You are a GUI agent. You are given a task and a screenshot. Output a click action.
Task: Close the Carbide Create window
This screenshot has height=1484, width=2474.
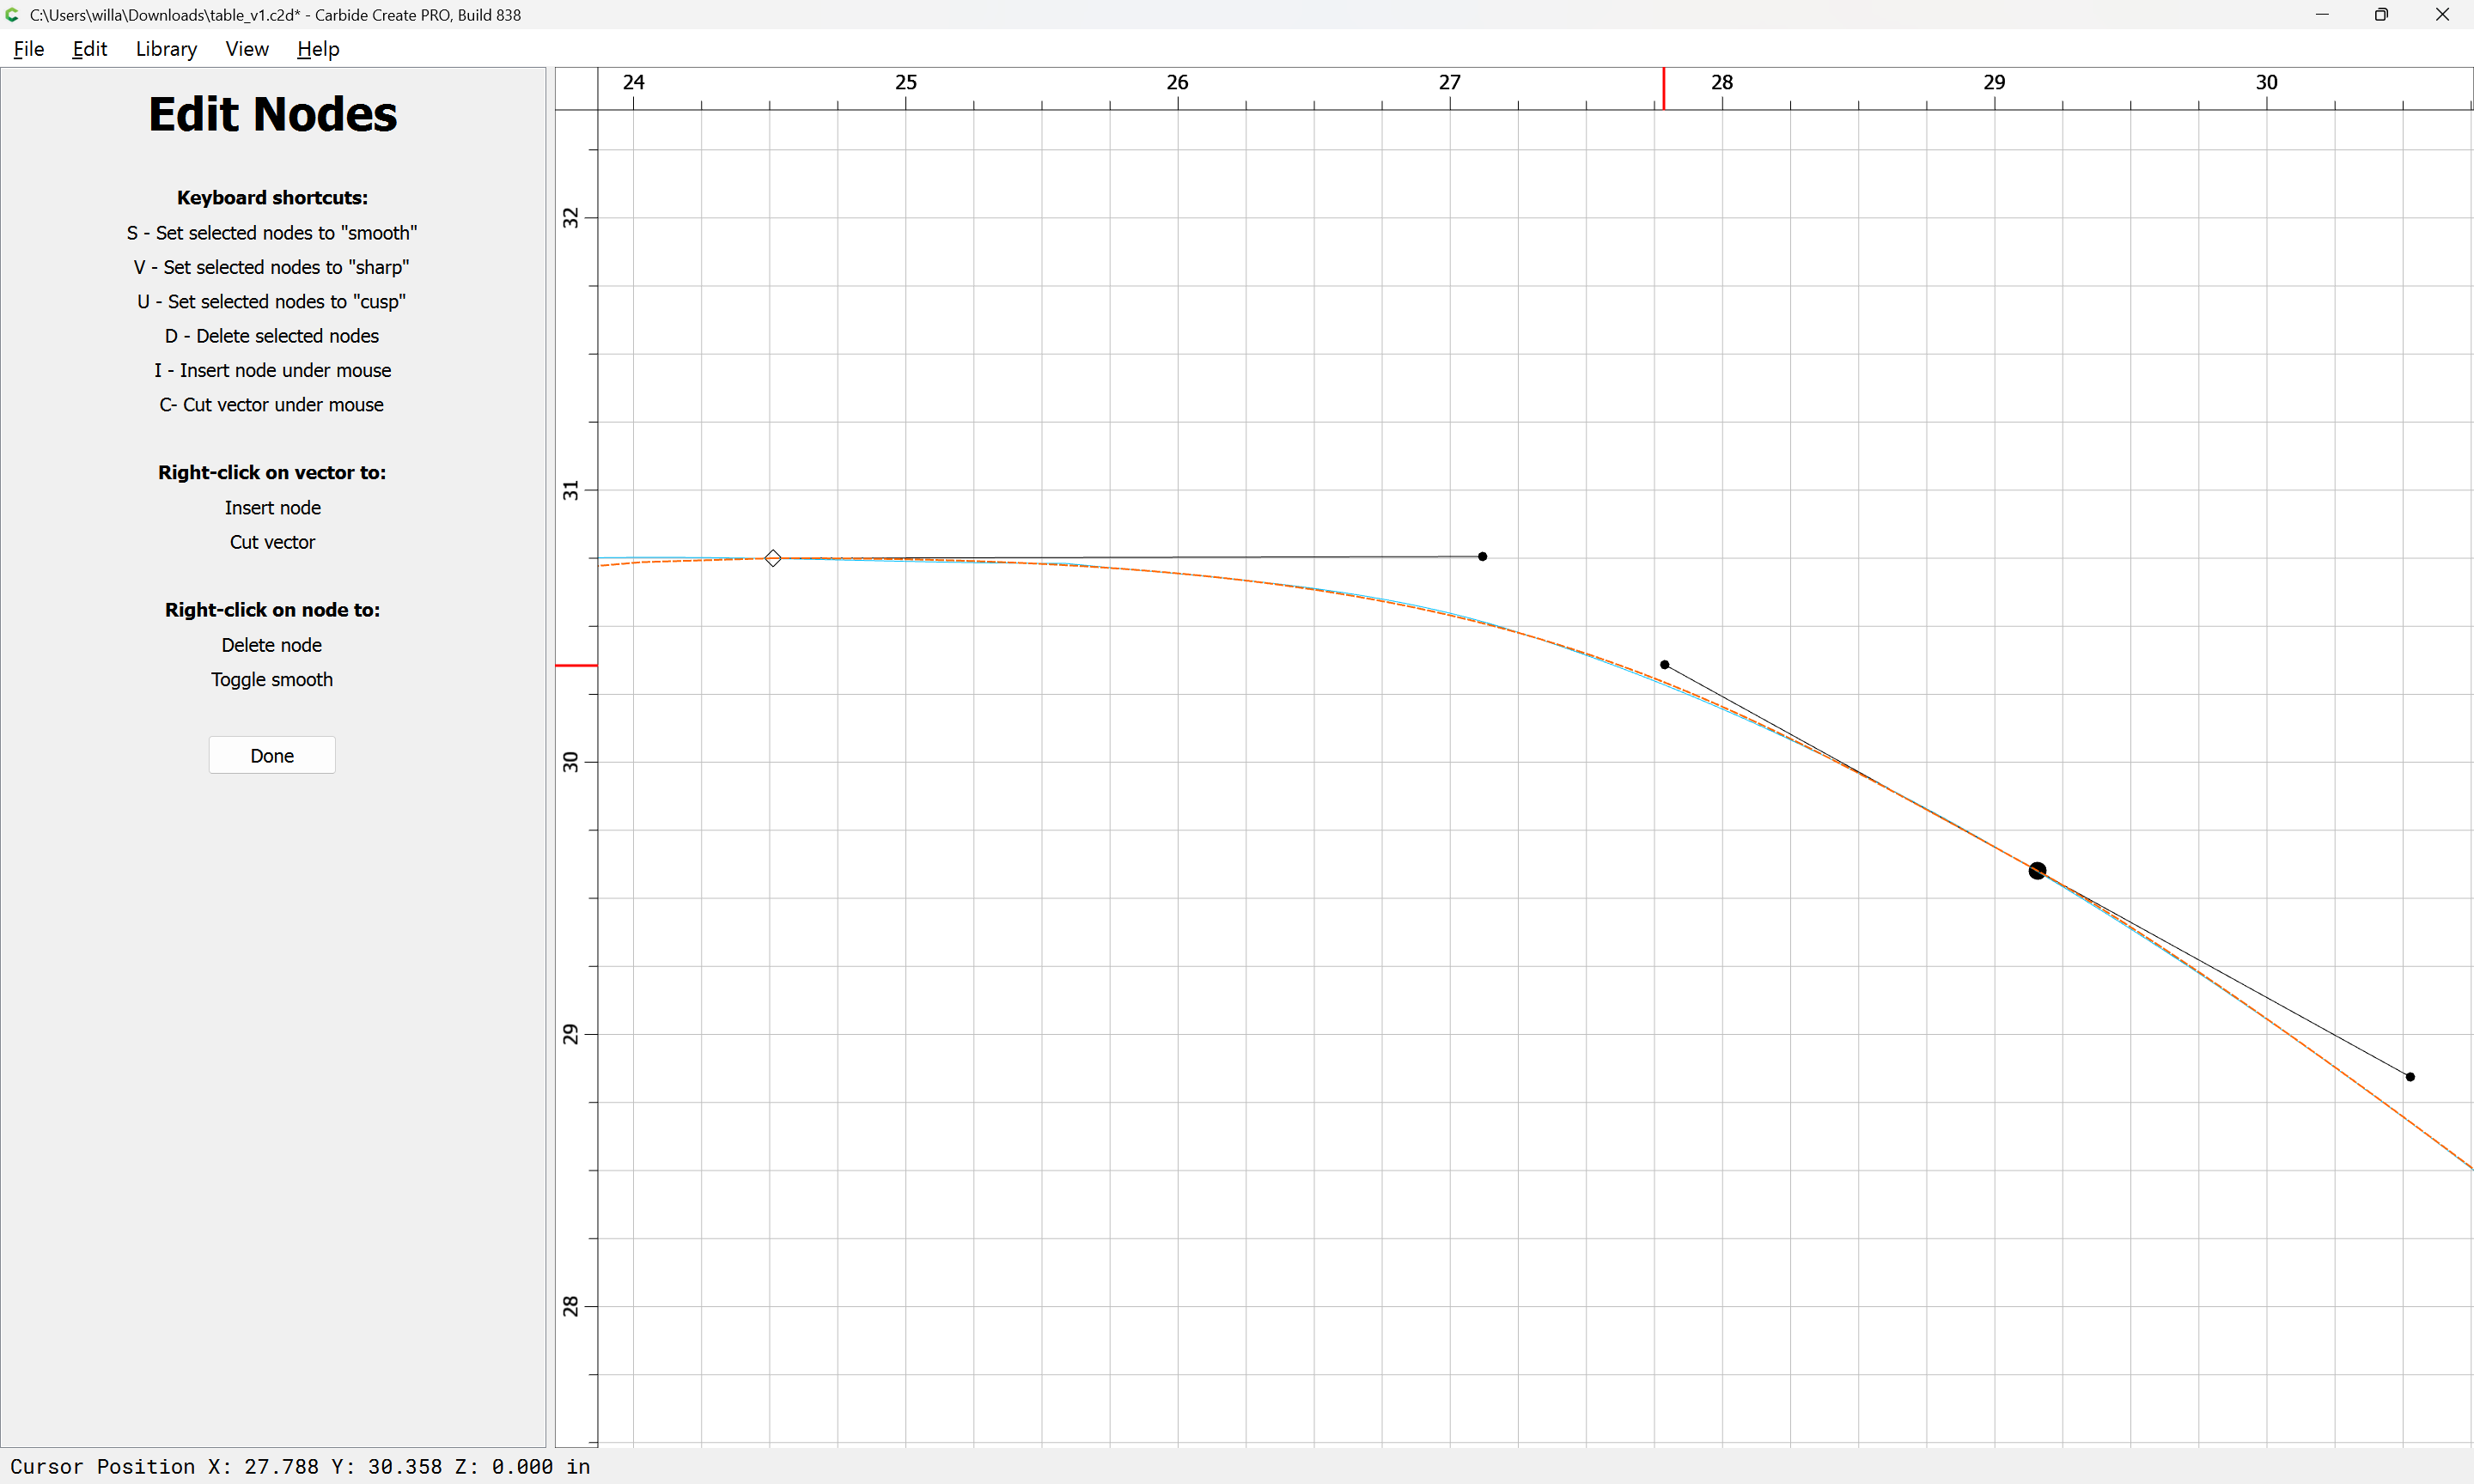[2442, 14]
